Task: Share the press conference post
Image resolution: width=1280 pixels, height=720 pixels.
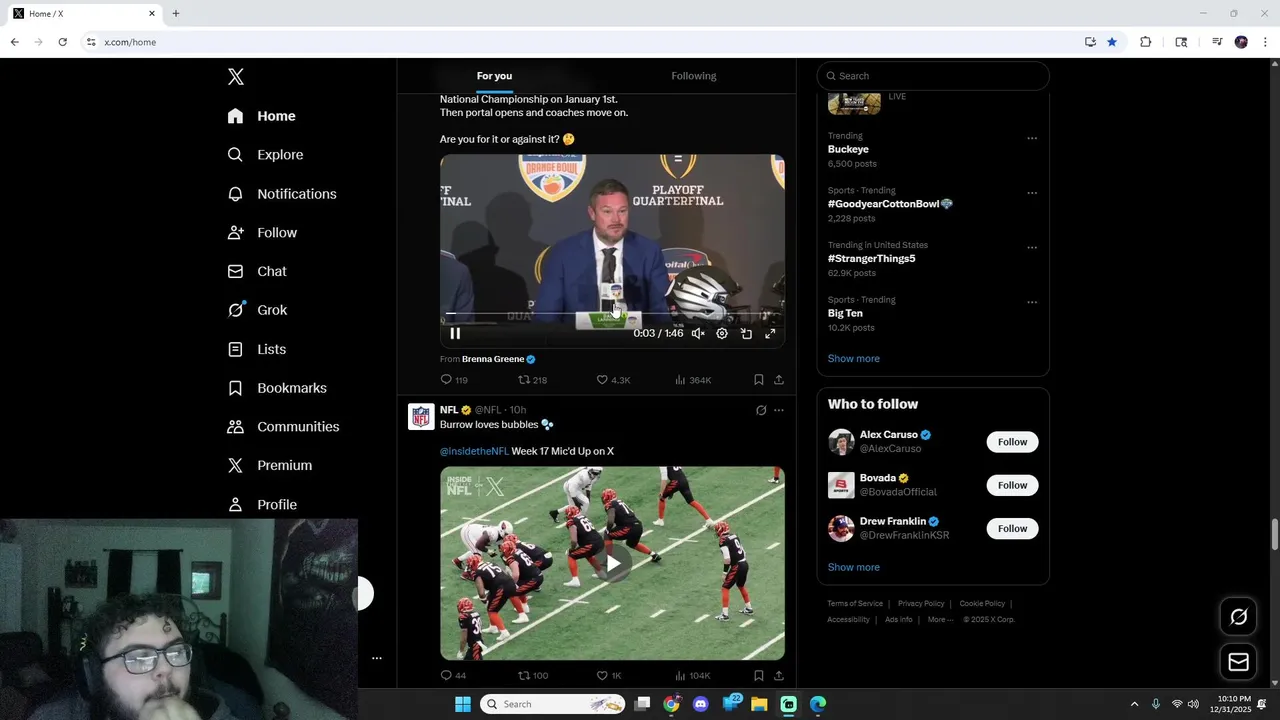Action: click(x=779, y=380)
